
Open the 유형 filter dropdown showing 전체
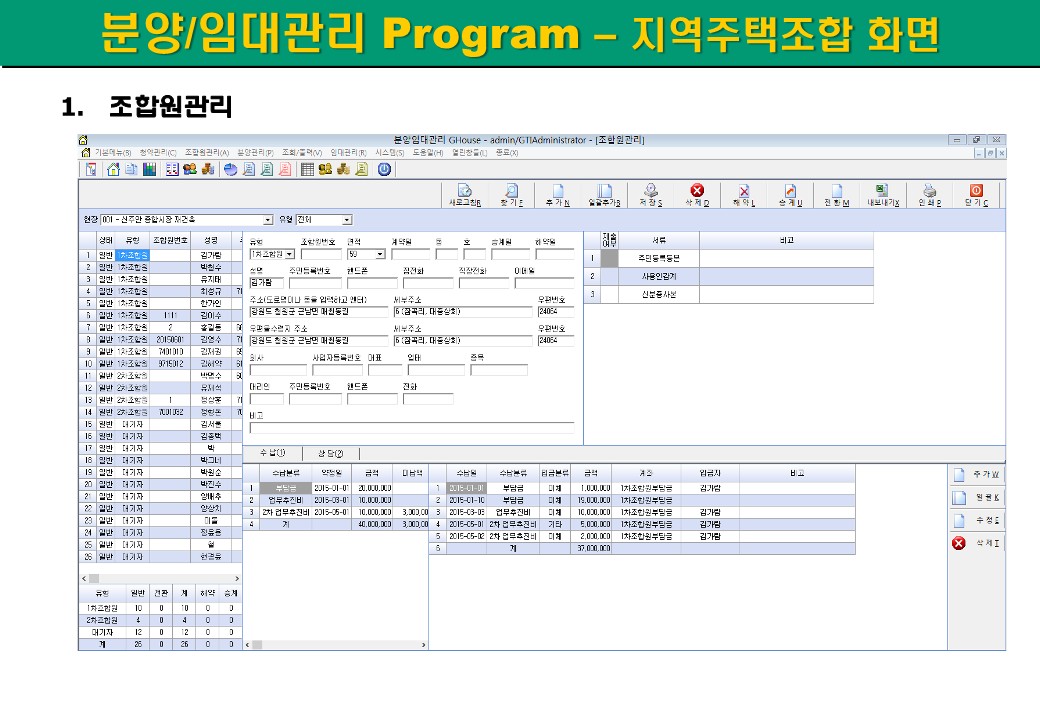[347, 219]
